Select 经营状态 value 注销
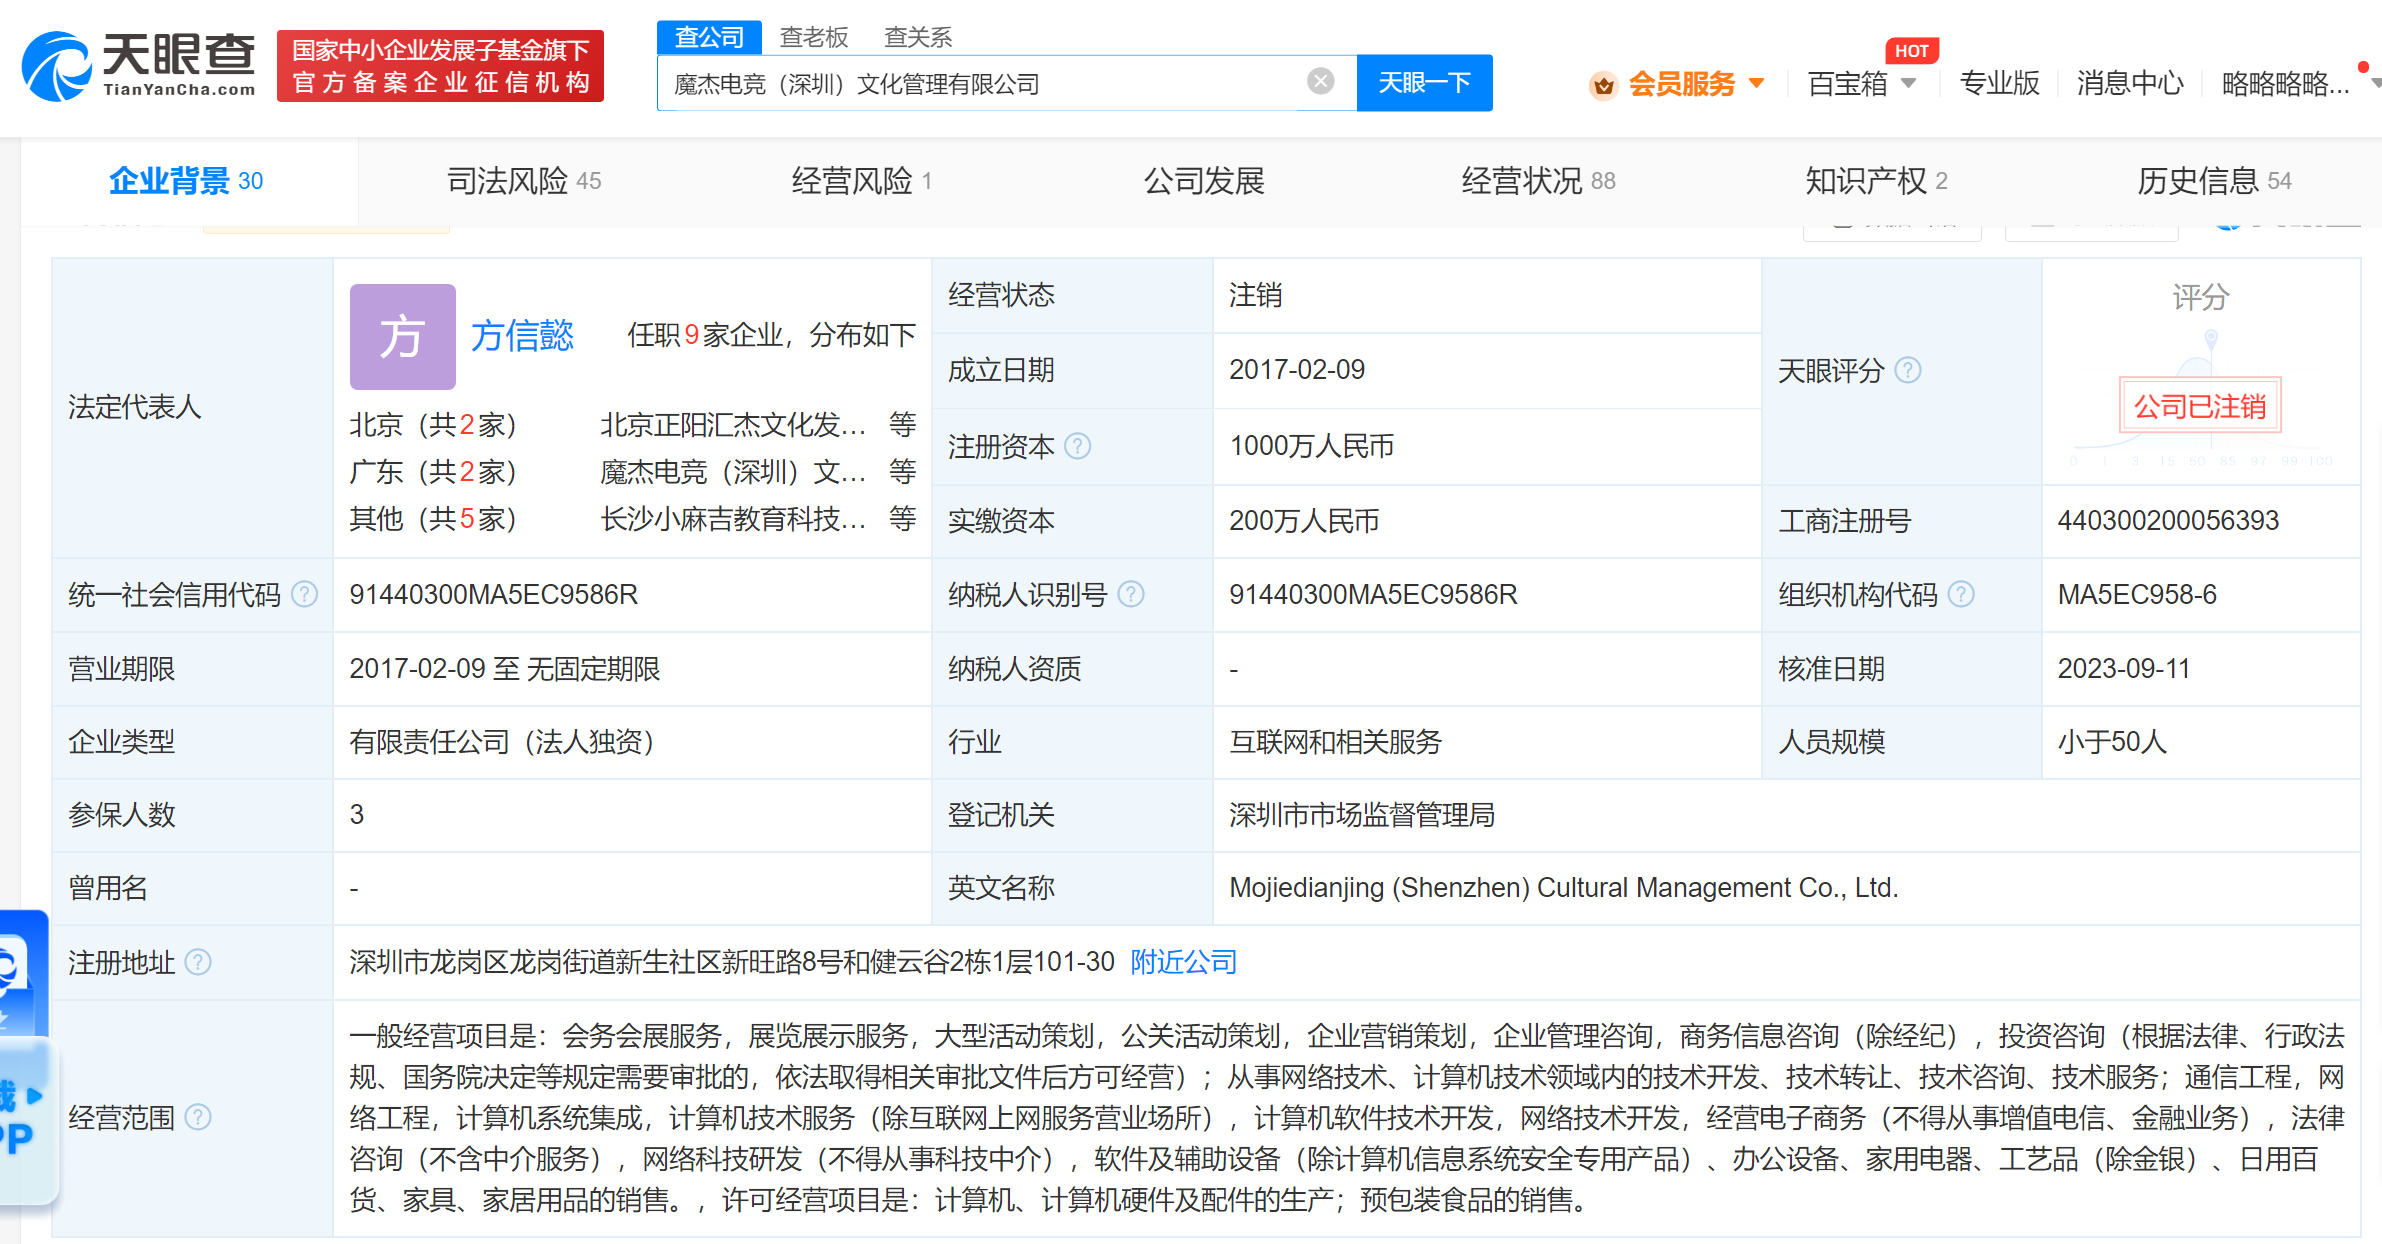 [1255, 295]
